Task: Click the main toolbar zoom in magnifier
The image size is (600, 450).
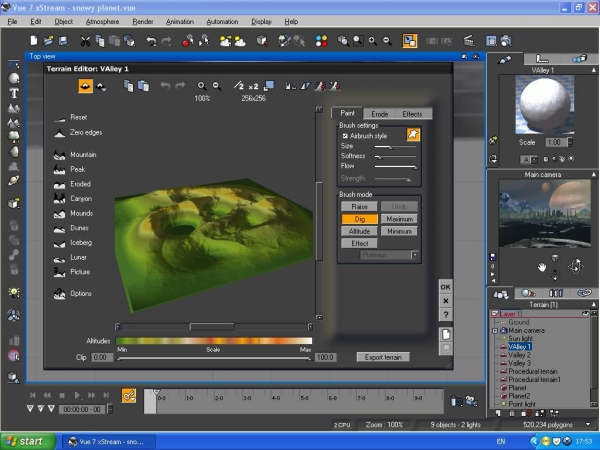Action: (x=372, y=41)
